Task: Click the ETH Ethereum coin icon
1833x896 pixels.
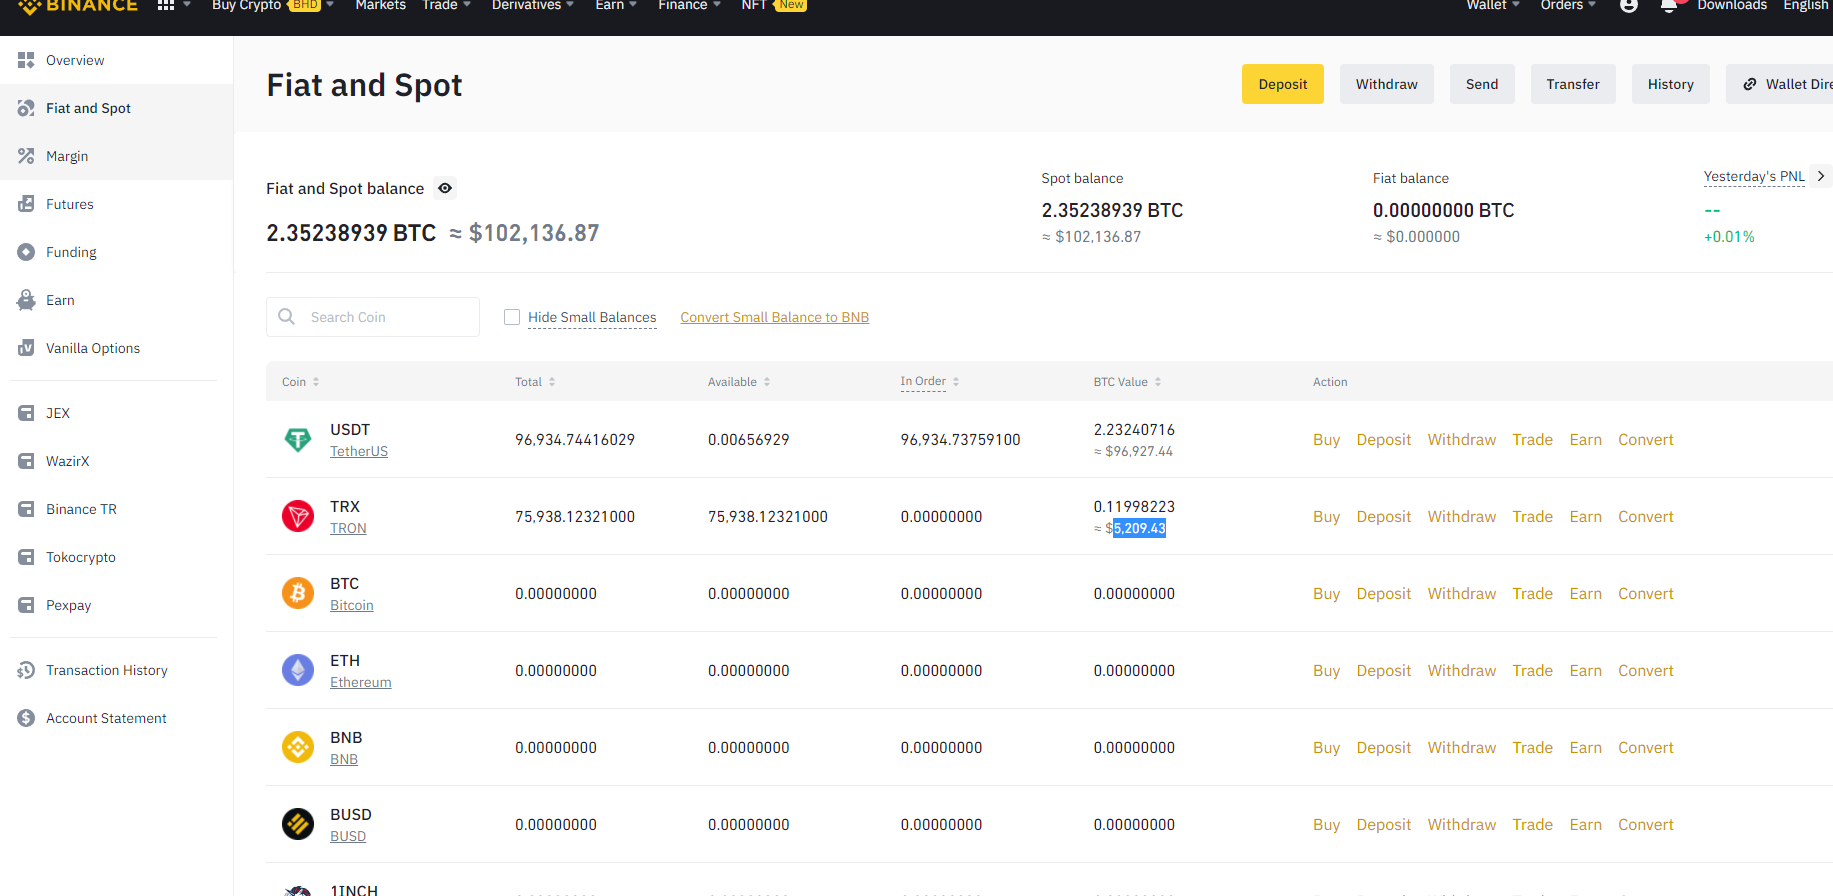Action: (x=298, y=670)
